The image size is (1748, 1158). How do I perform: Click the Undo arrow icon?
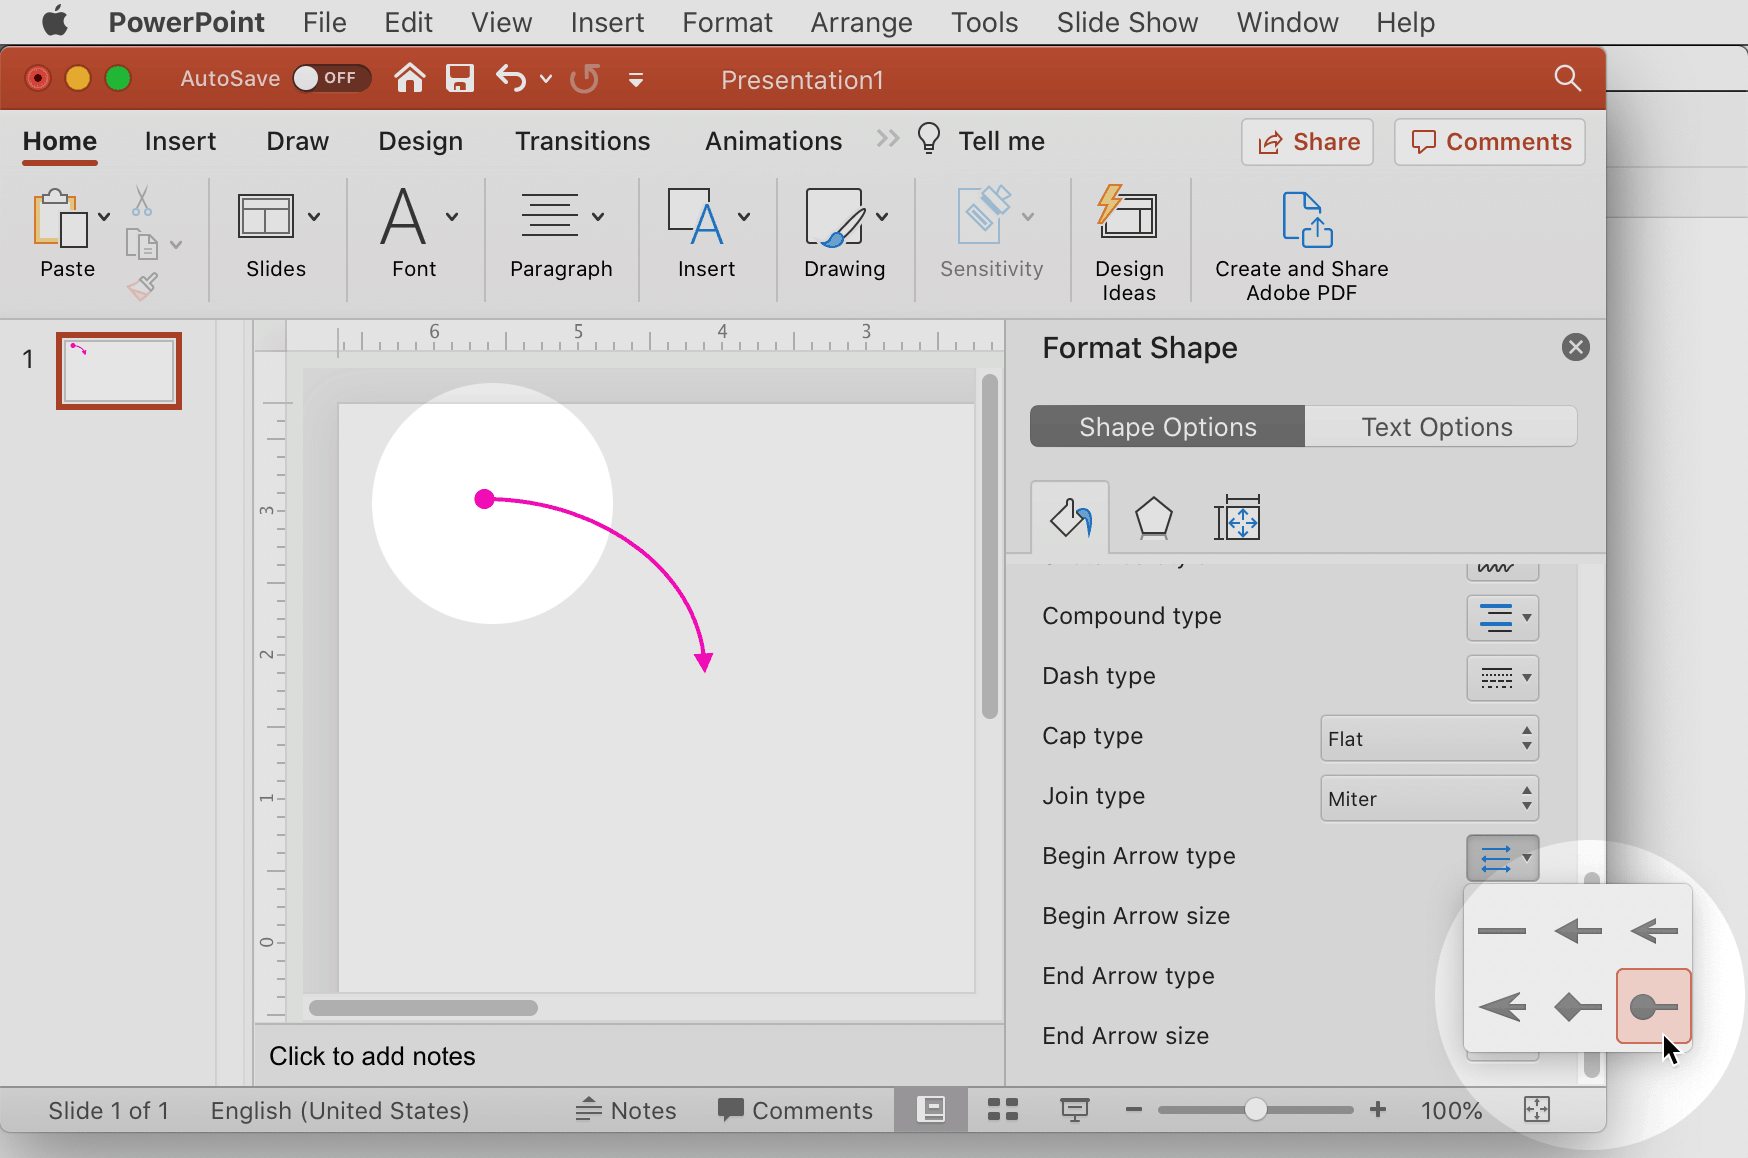point(511,78)
